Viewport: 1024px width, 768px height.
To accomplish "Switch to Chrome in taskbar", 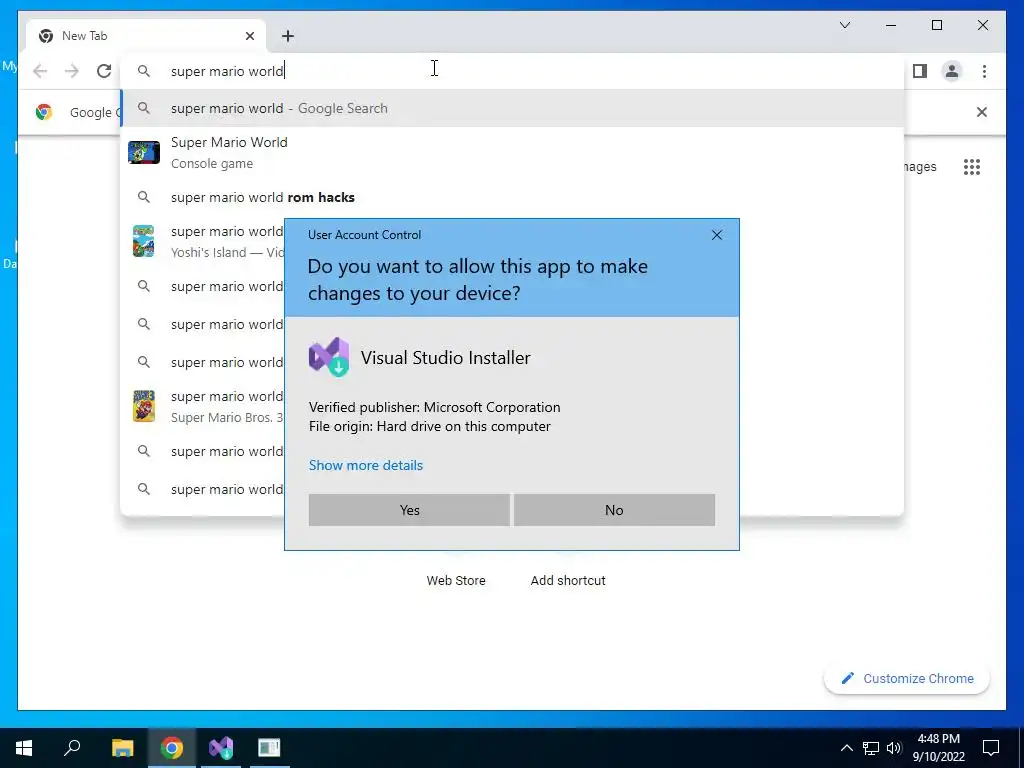I will pyautogui.click(x=172, y=748).
